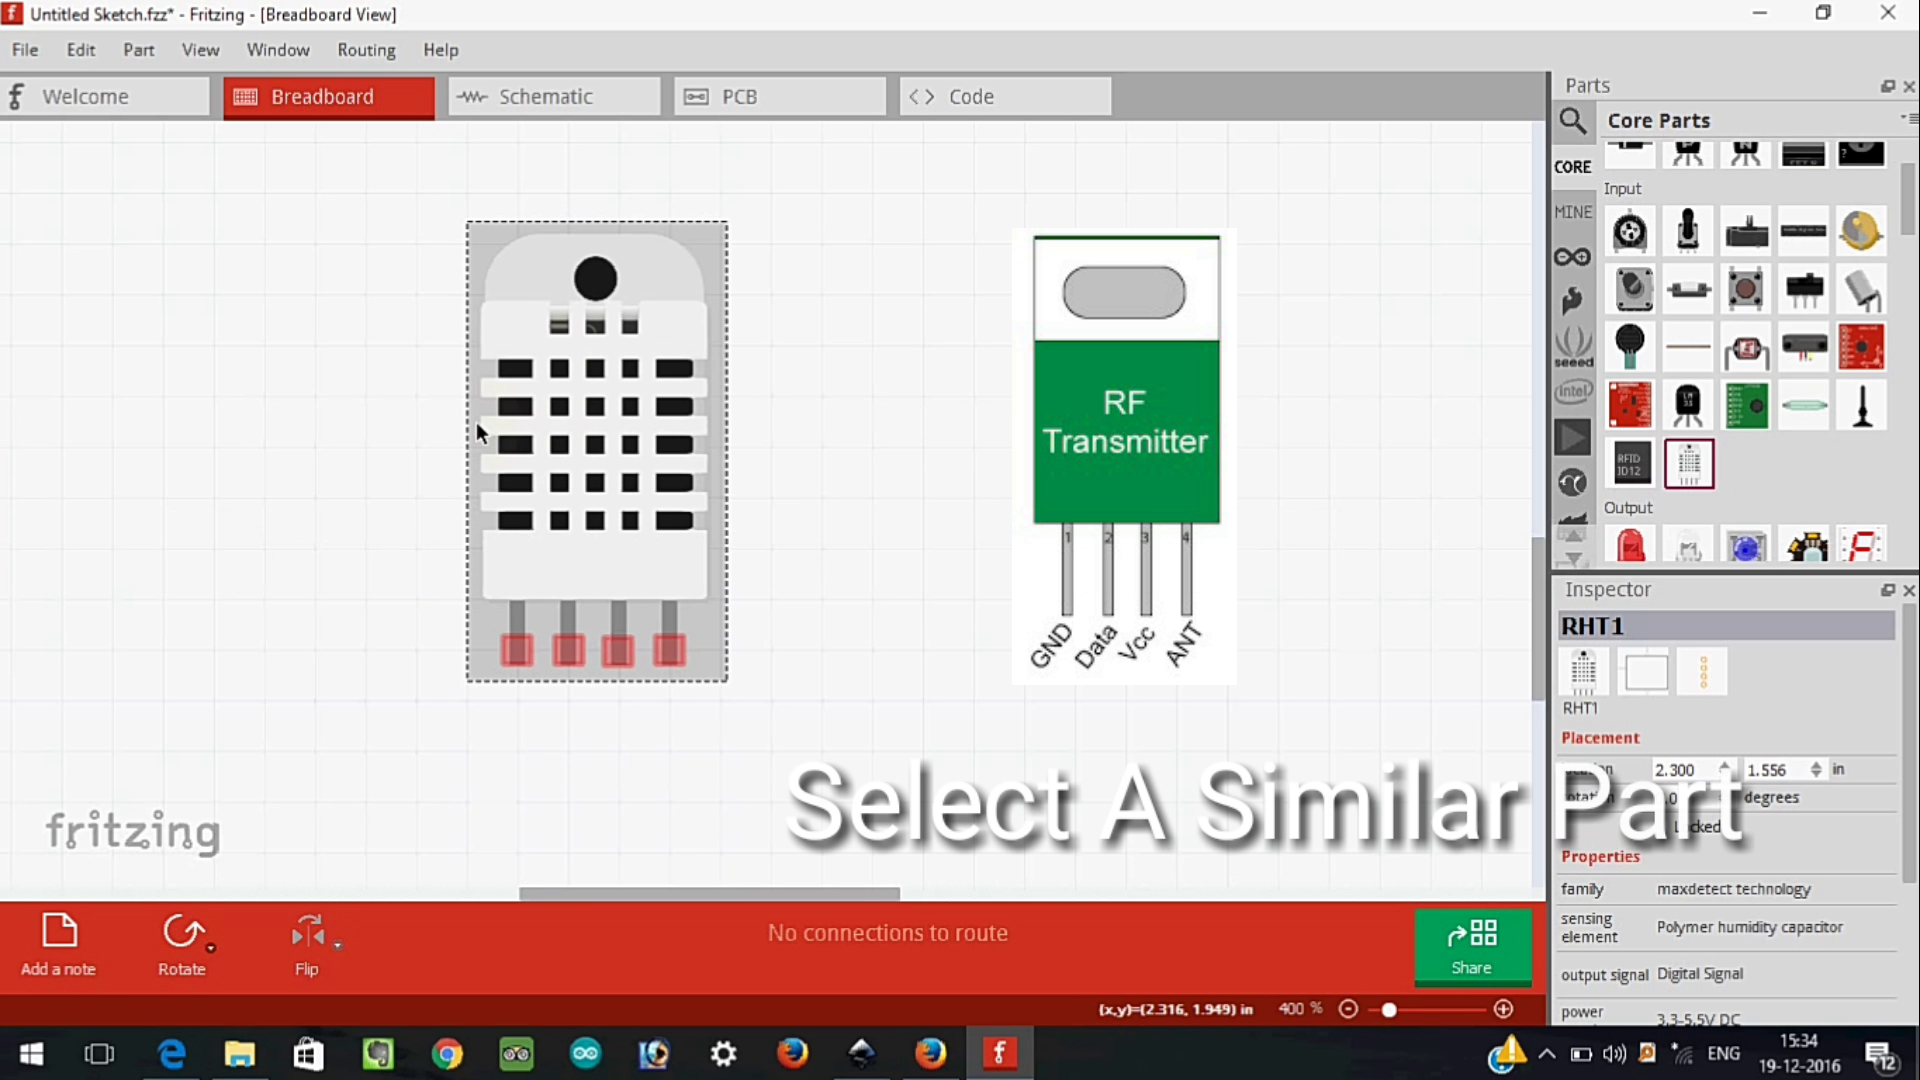Open Core Parts bin options menu

(1908, 118)
